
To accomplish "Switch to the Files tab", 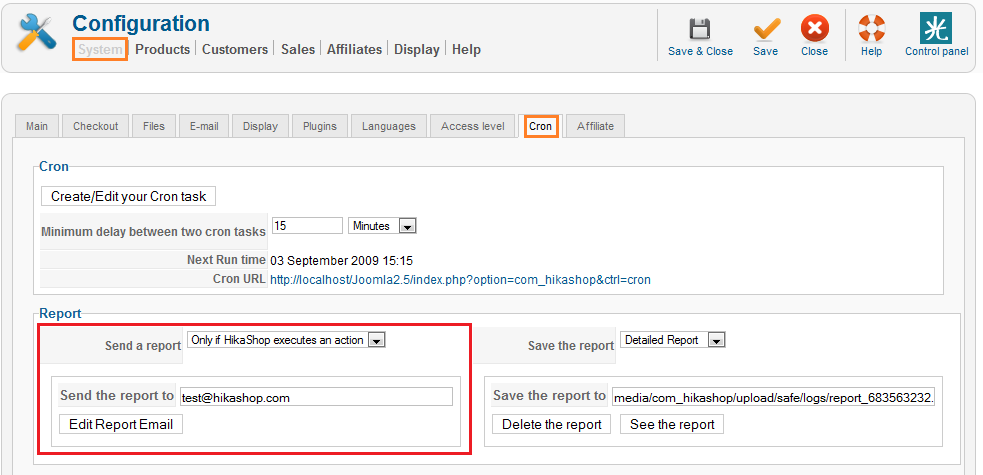I will coord(154,126).
